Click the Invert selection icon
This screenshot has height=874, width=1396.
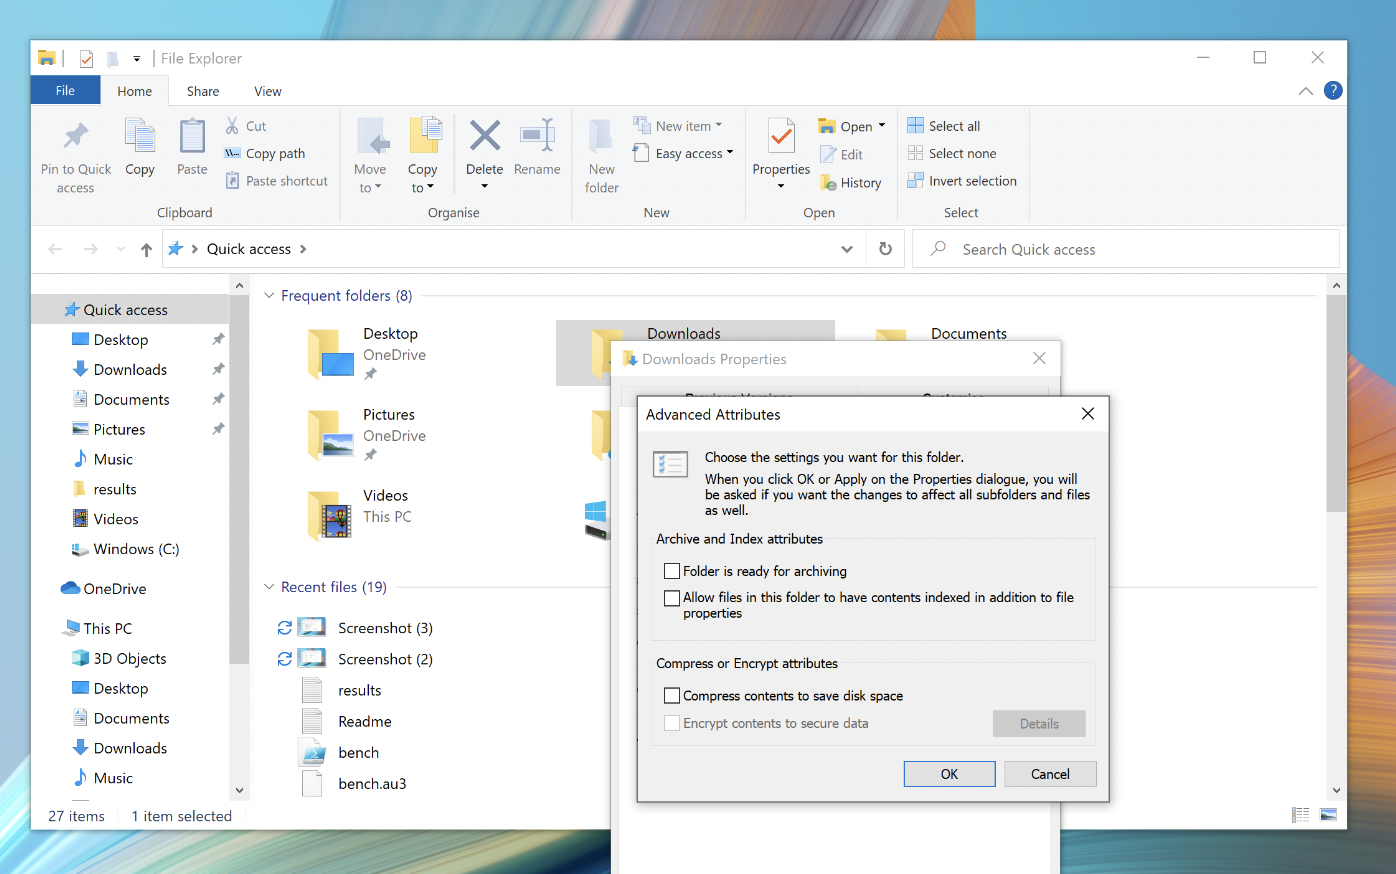(961, 180)
